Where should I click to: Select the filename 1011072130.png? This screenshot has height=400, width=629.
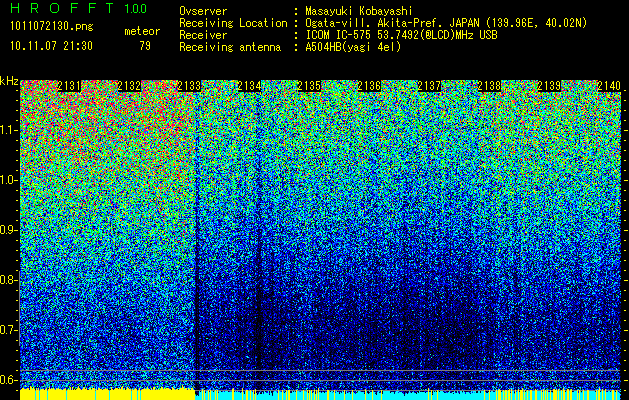(x=52, y=27)
